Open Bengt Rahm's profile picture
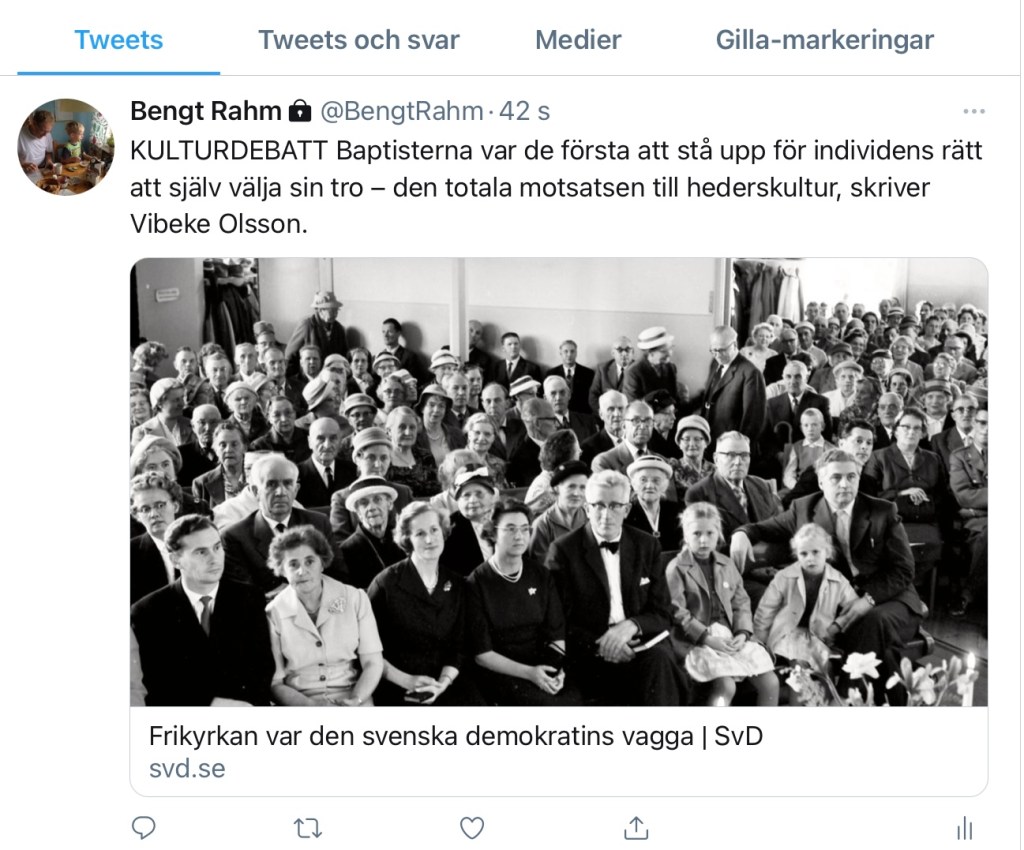The height and width of the screenshot is (850, 1024). click(x=65, y=147)
